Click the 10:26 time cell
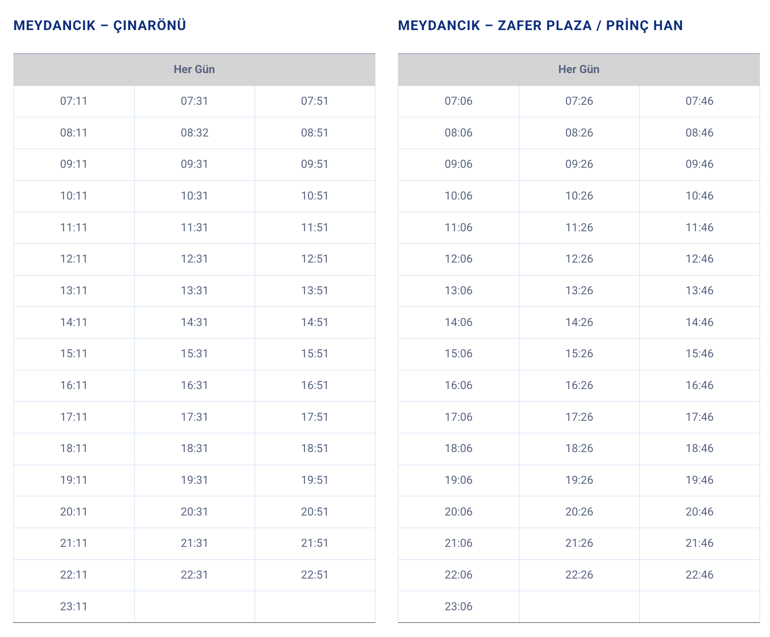The width and height of the screenshot is (770, 637). [579, 196]
